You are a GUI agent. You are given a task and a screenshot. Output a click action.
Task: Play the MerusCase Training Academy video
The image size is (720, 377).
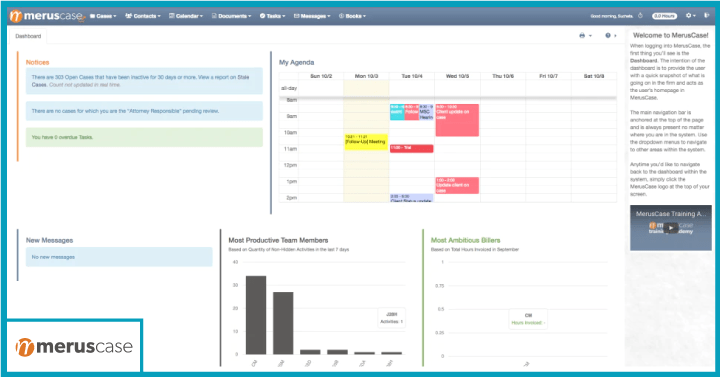670,227
